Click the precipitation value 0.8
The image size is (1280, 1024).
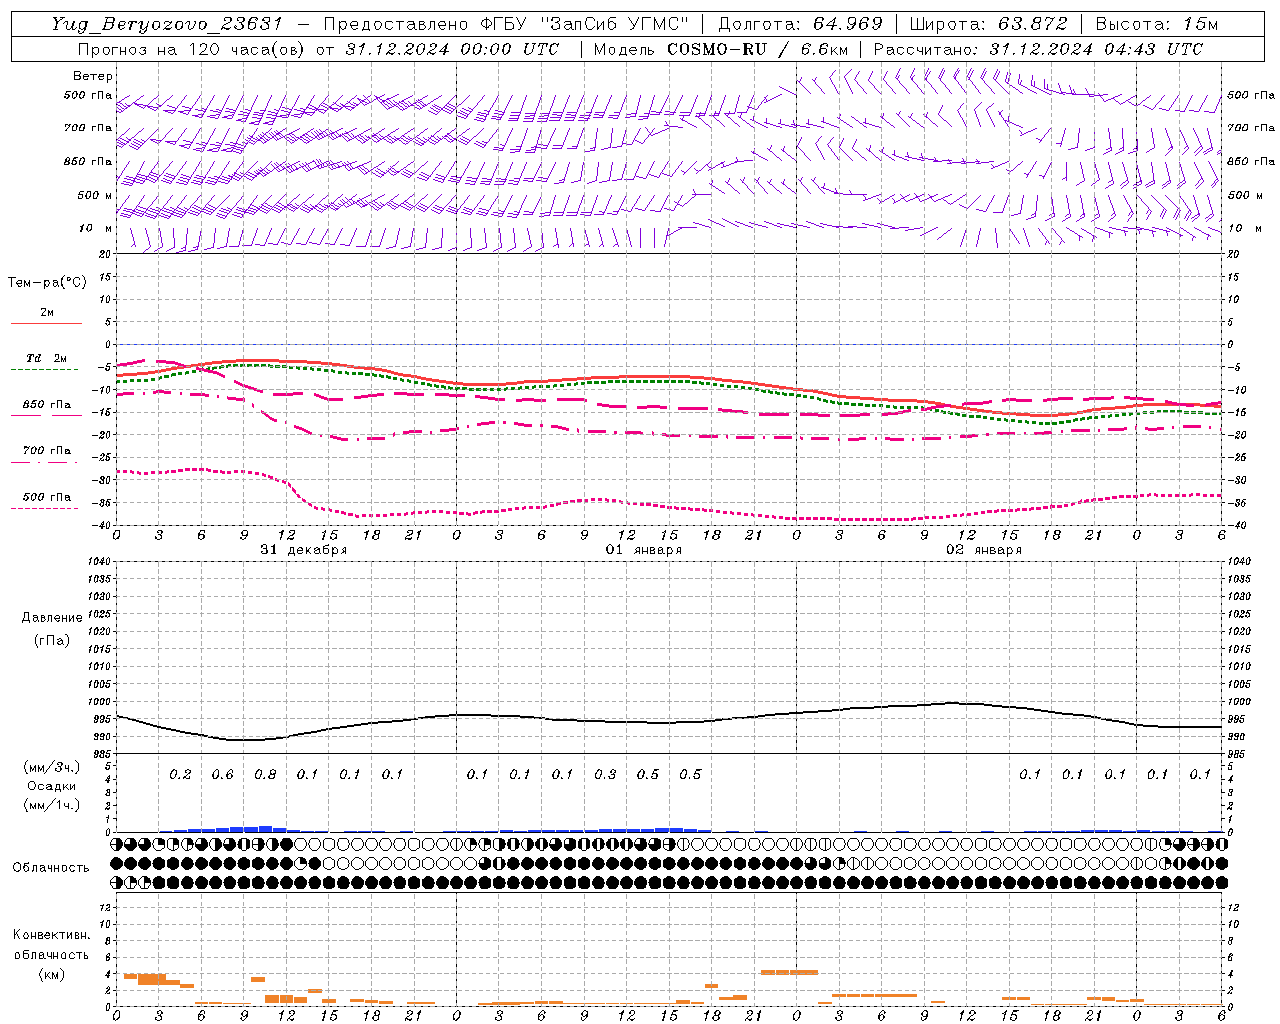tap(265, 774)
